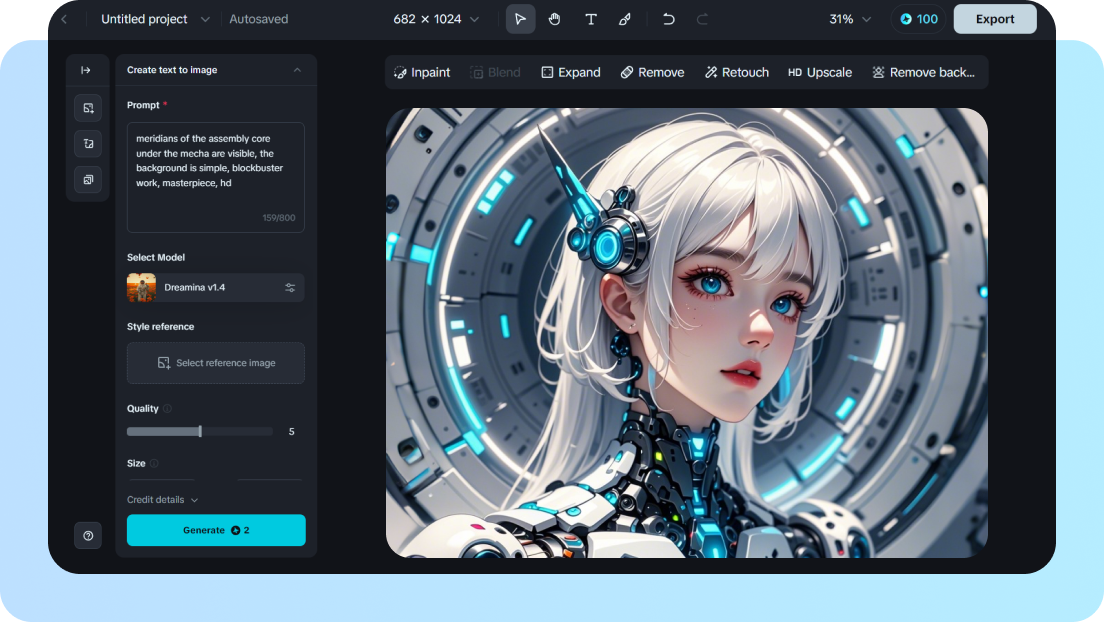Choose the HD Upscale tool
Image resolution: width=1104 pixels, height=622 pixels.
[820, 73]
